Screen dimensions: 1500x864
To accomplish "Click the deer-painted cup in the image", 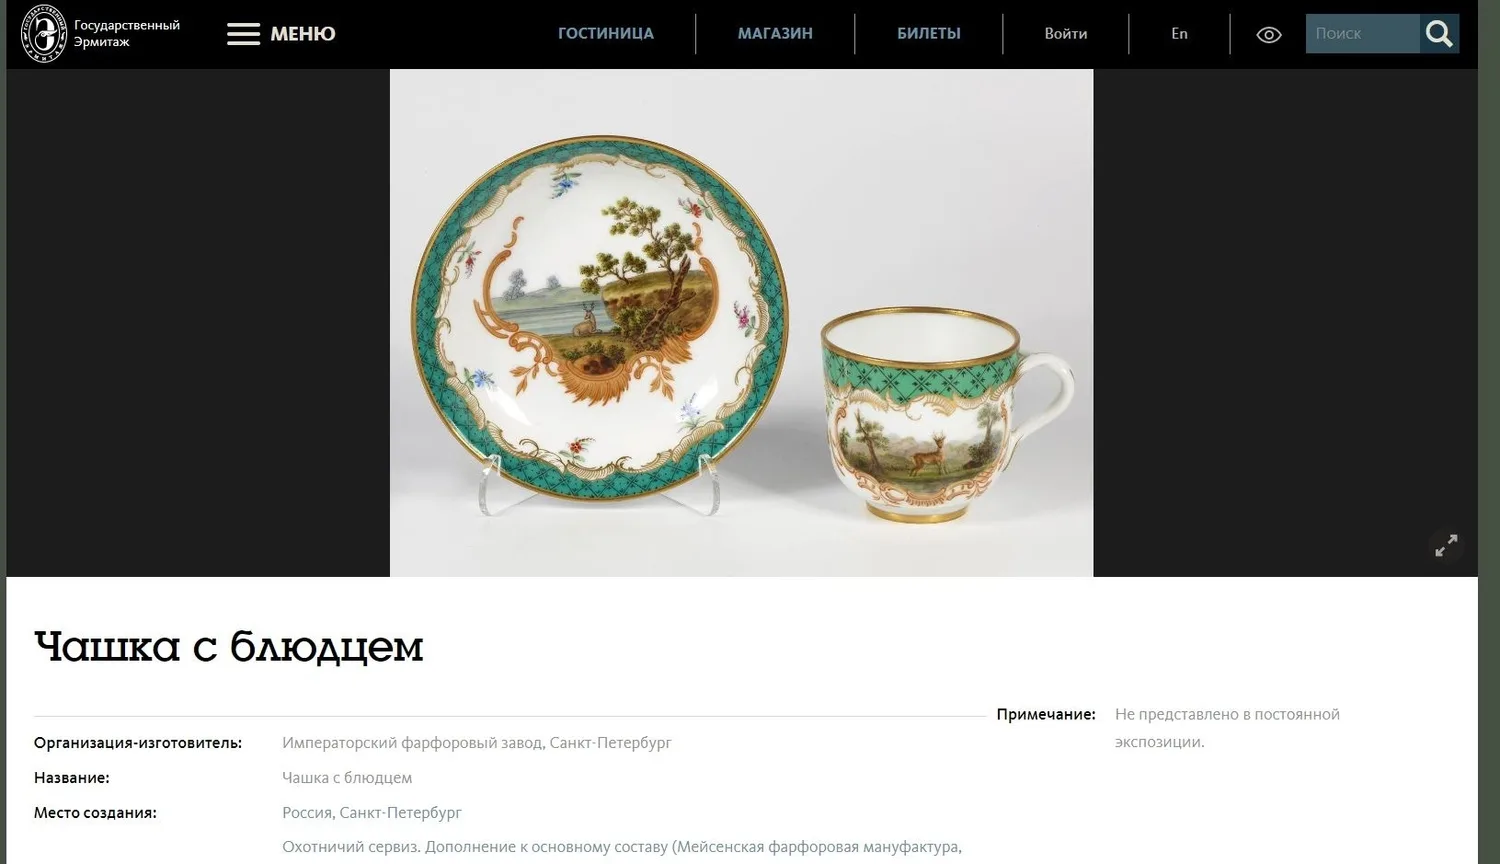I will point(946,415).
